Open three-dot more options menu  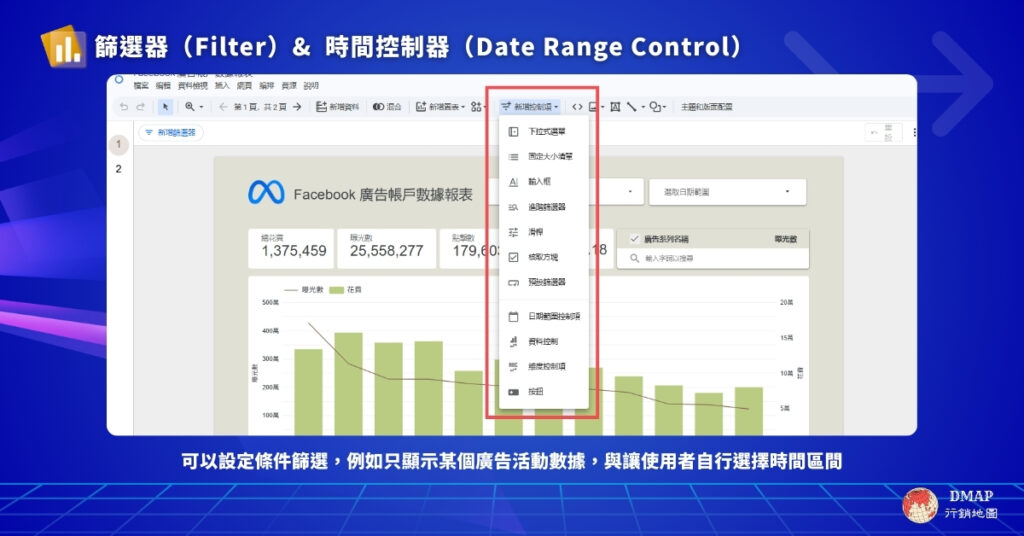(x=914, y=133)
